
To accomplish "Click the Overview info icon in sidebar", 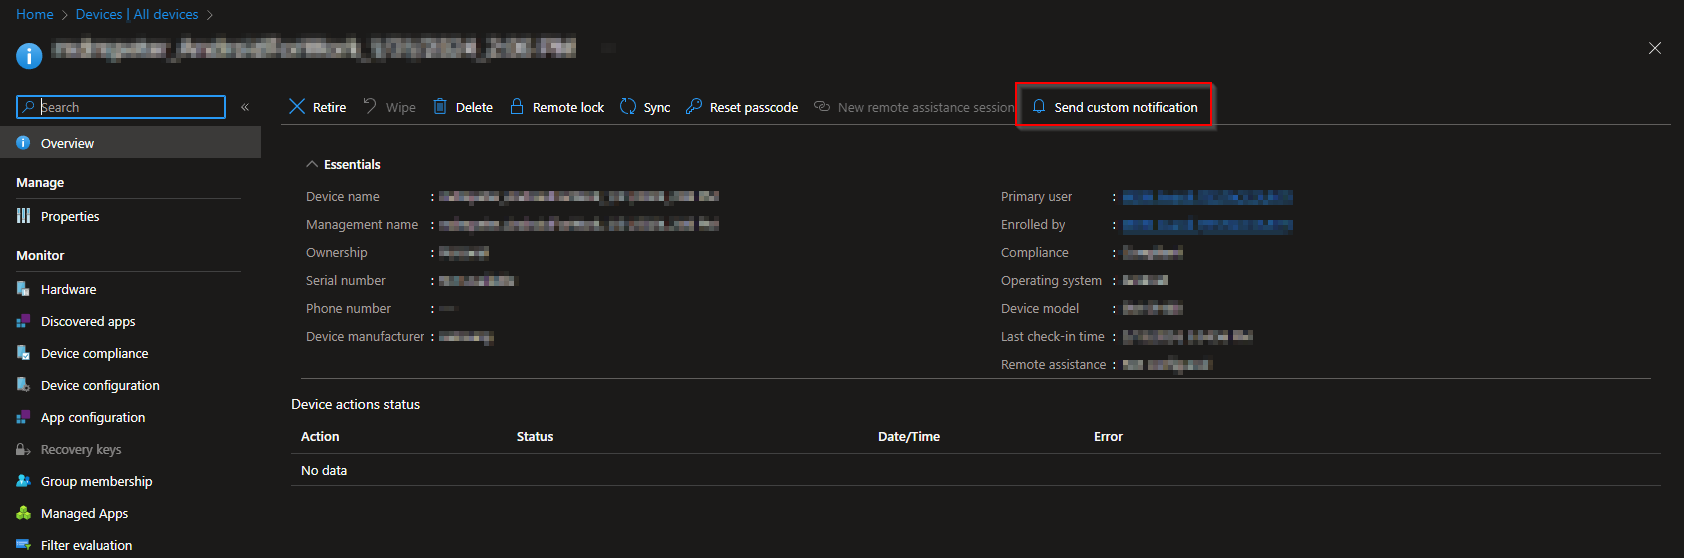I will tap(23, 143).
